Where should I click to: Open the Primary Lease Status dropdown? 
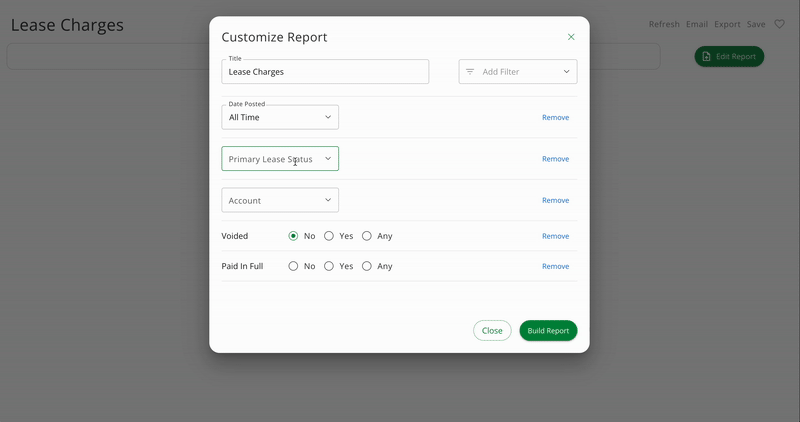point(280,159)
